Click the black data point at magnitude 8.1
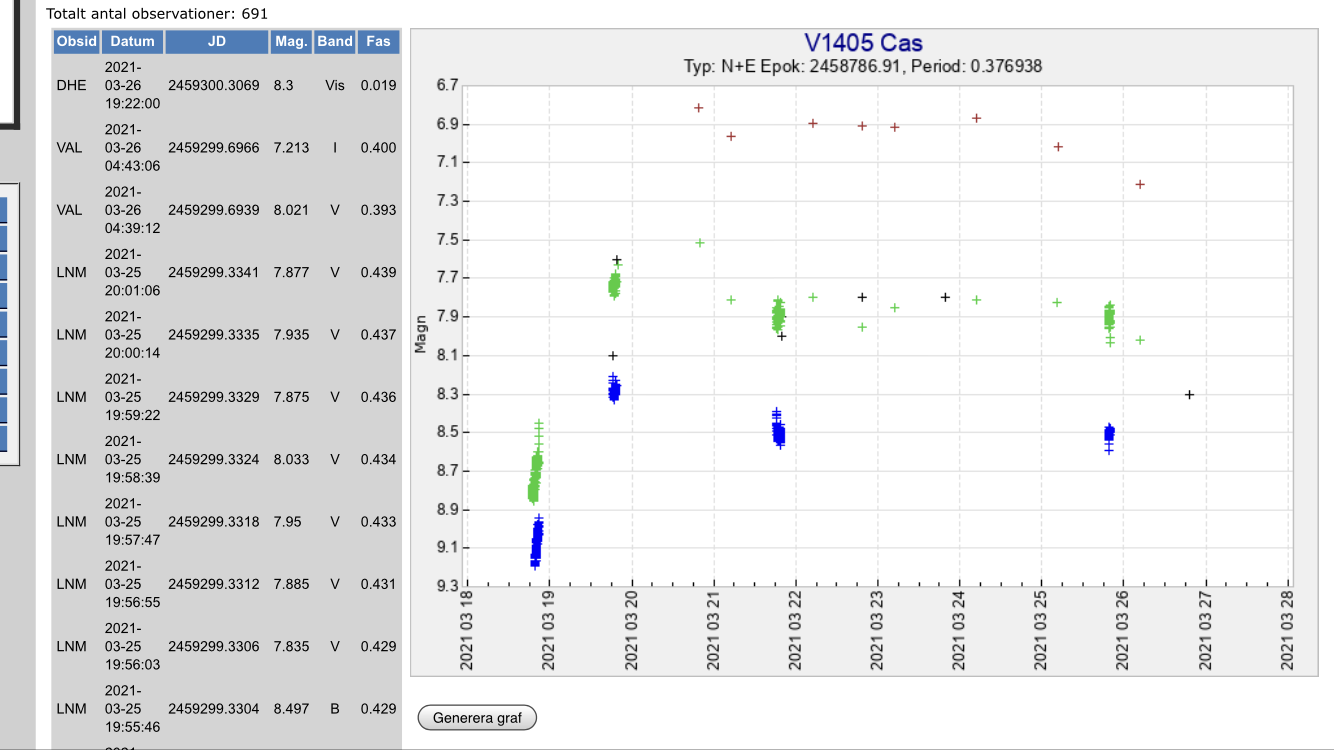 [613, 356]
